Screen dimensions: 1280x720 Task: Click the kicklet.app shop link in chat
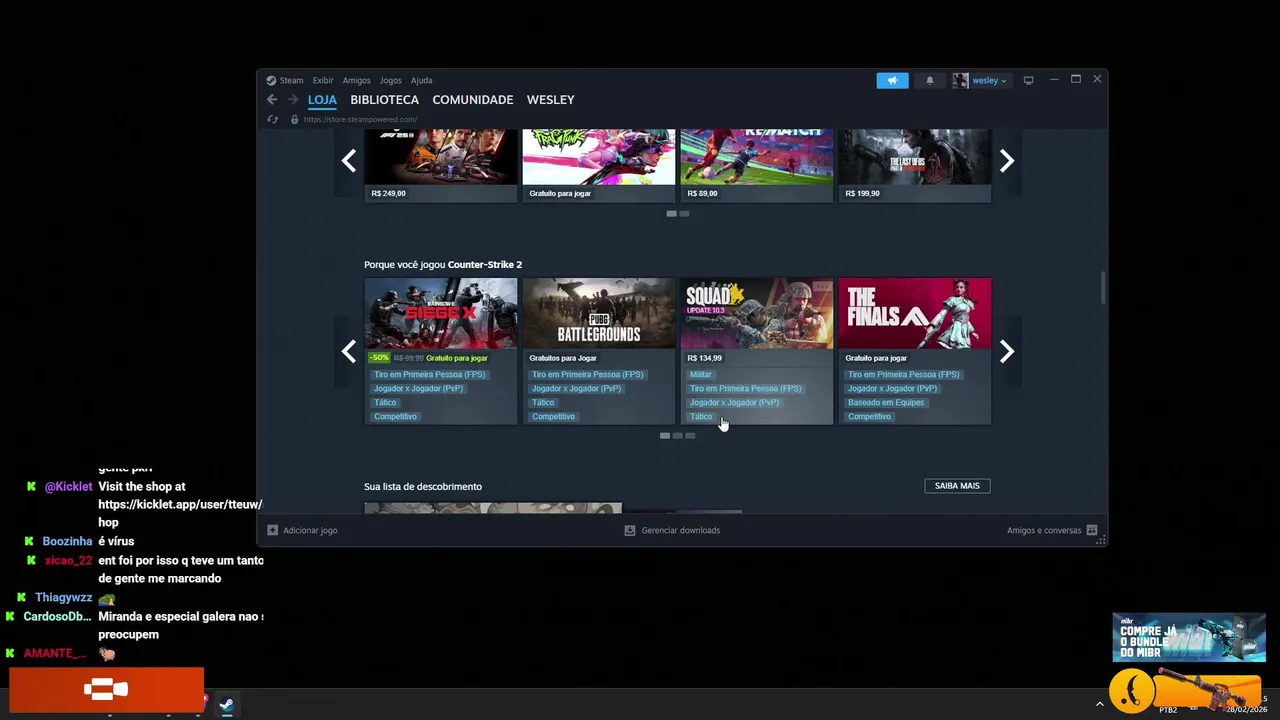click(x=180, y=504)
